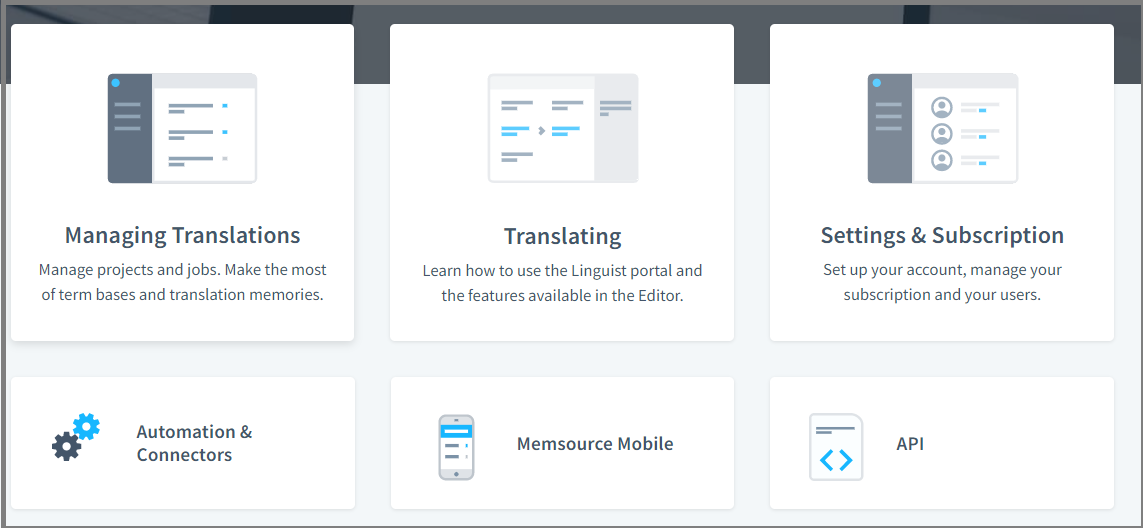Open the API label link
The width and height of the screenshot is (1143, 528).
pyautogui.click(x=910, y=444)
